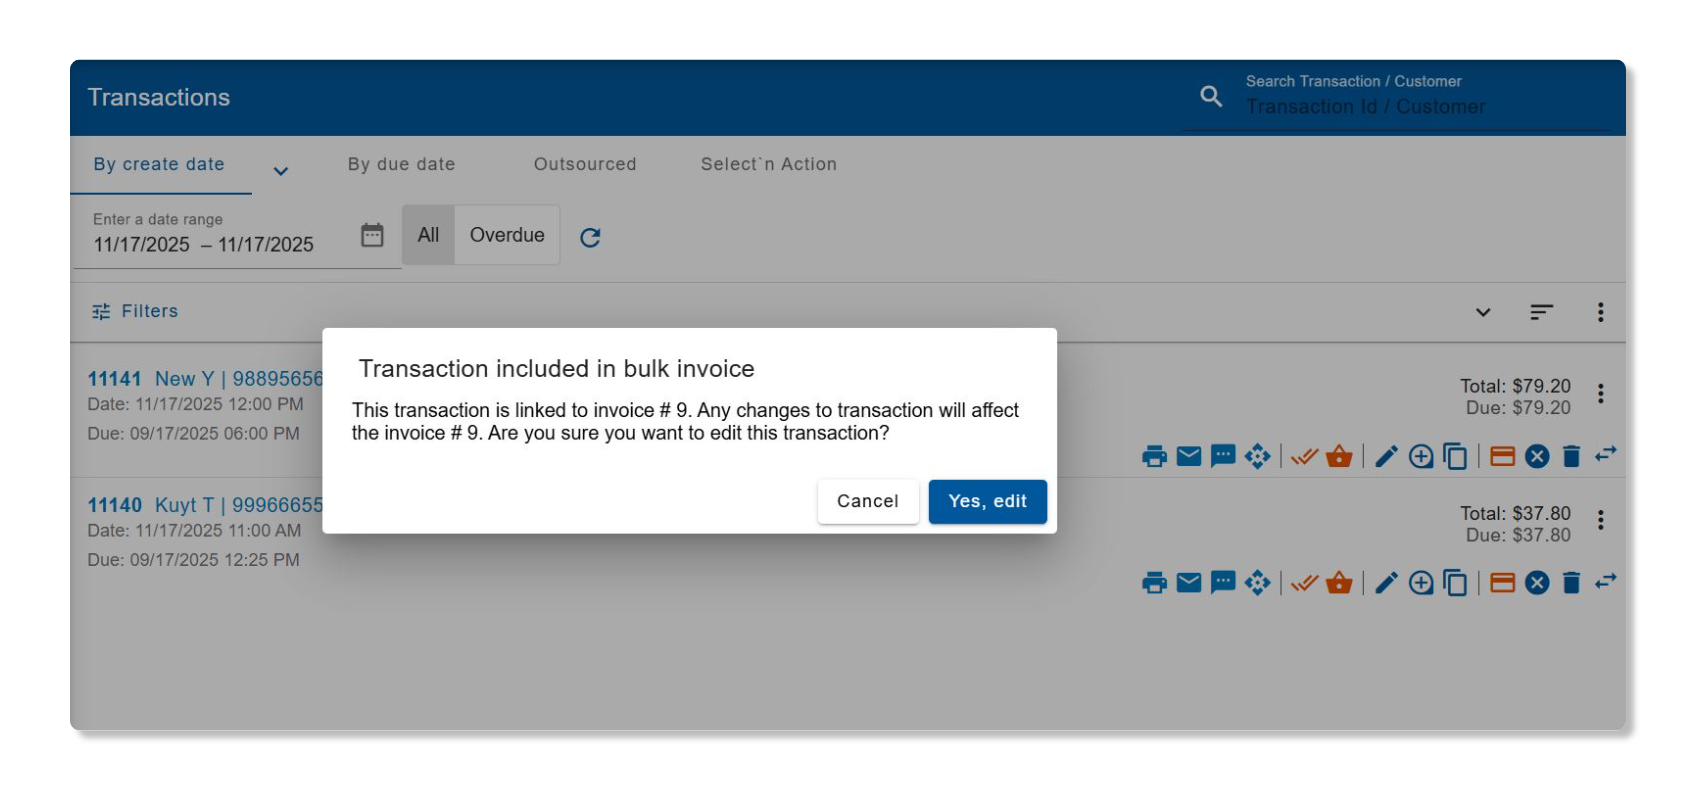This screenshot has width=1696, height=790.
Task: Click the double checkmark icon for transaction 11141
Action: [x=1304, y=457]
